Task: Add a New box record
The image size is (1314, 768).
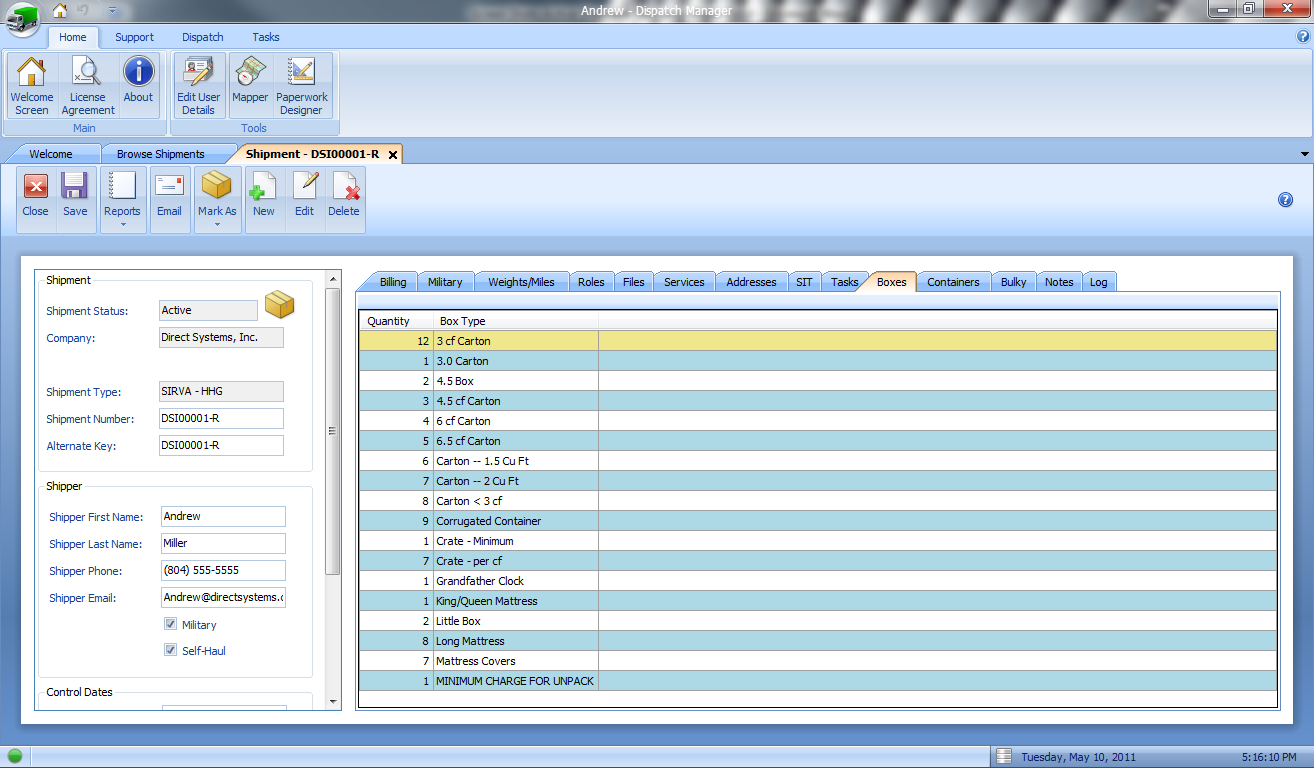Action: (264, 196)
